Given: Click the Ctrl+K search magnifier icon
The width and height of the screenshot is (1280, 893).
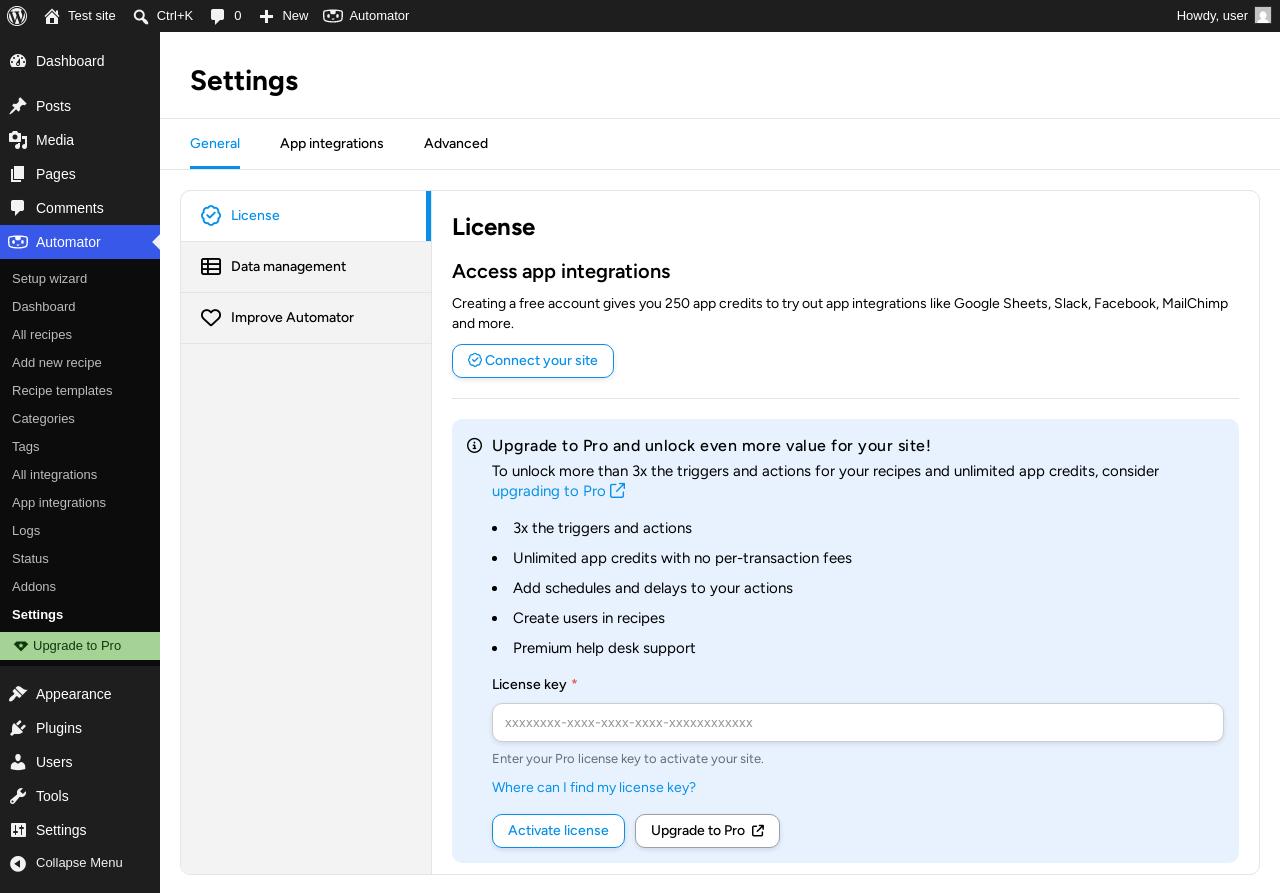Looking at the screenshot, I should coord(141,16).
